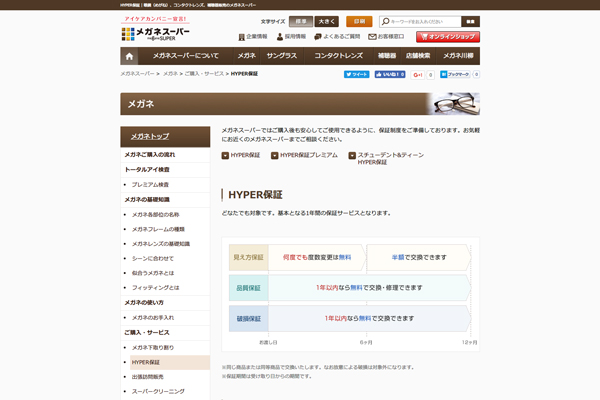Click the Google+1 share button
The height and width of the screenshot is (400, 600).
pos(417,75)
